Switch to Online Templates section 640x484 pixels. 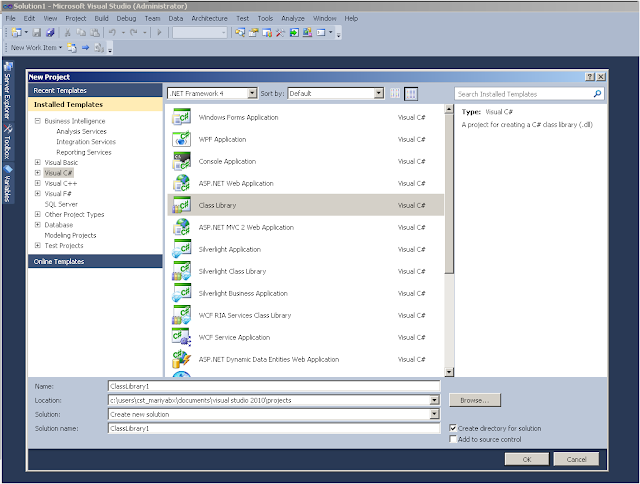(x=95, y=261)
